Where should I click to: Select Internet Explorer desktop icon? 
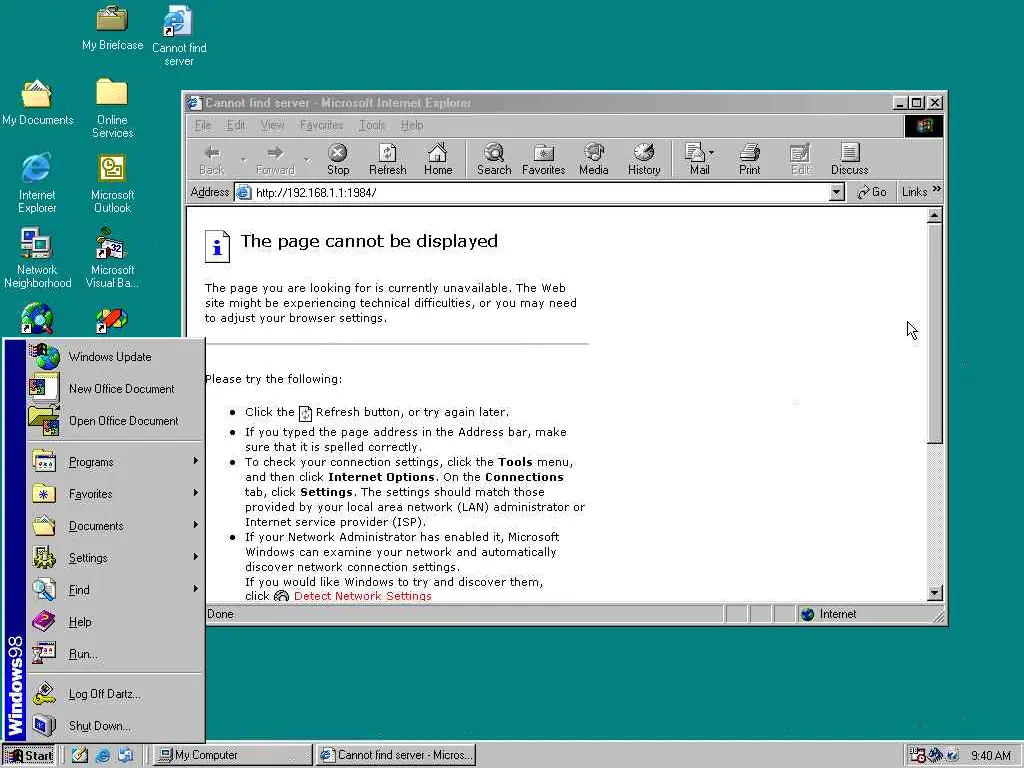tap(37, 183)
